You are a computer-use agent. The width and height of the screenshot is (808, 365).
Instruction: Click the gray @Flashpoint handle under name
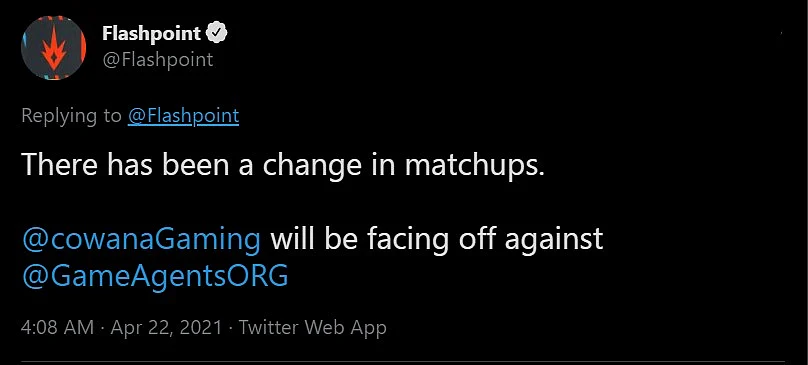158,59
